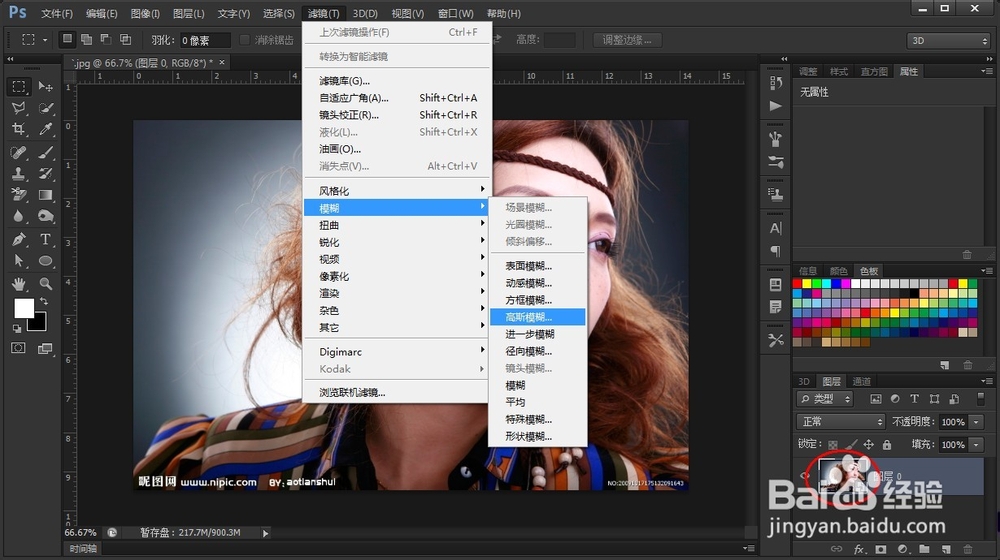Viewport: 1000px width, 560px height.
Task: Toggle Quick Mask mode icon
Action: click(18, 348)
